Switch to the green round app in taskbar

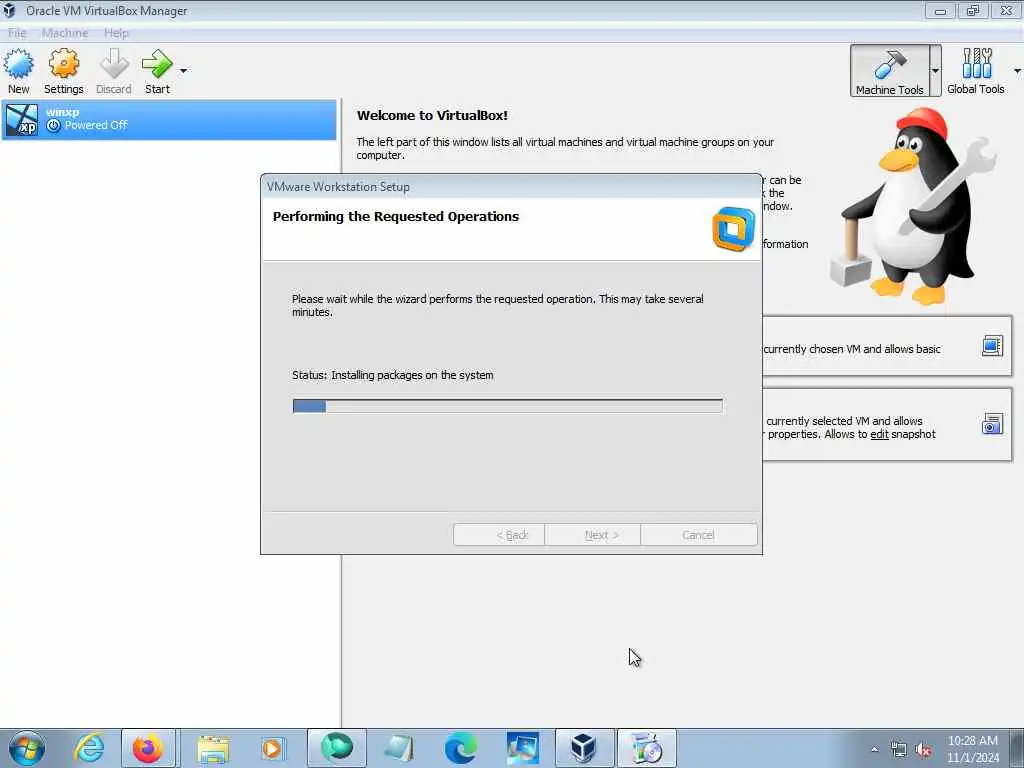(x=336, y=748)
